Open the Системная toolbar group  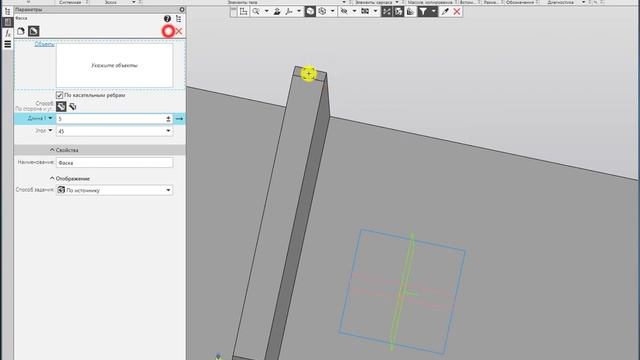(x=70, y=2)
